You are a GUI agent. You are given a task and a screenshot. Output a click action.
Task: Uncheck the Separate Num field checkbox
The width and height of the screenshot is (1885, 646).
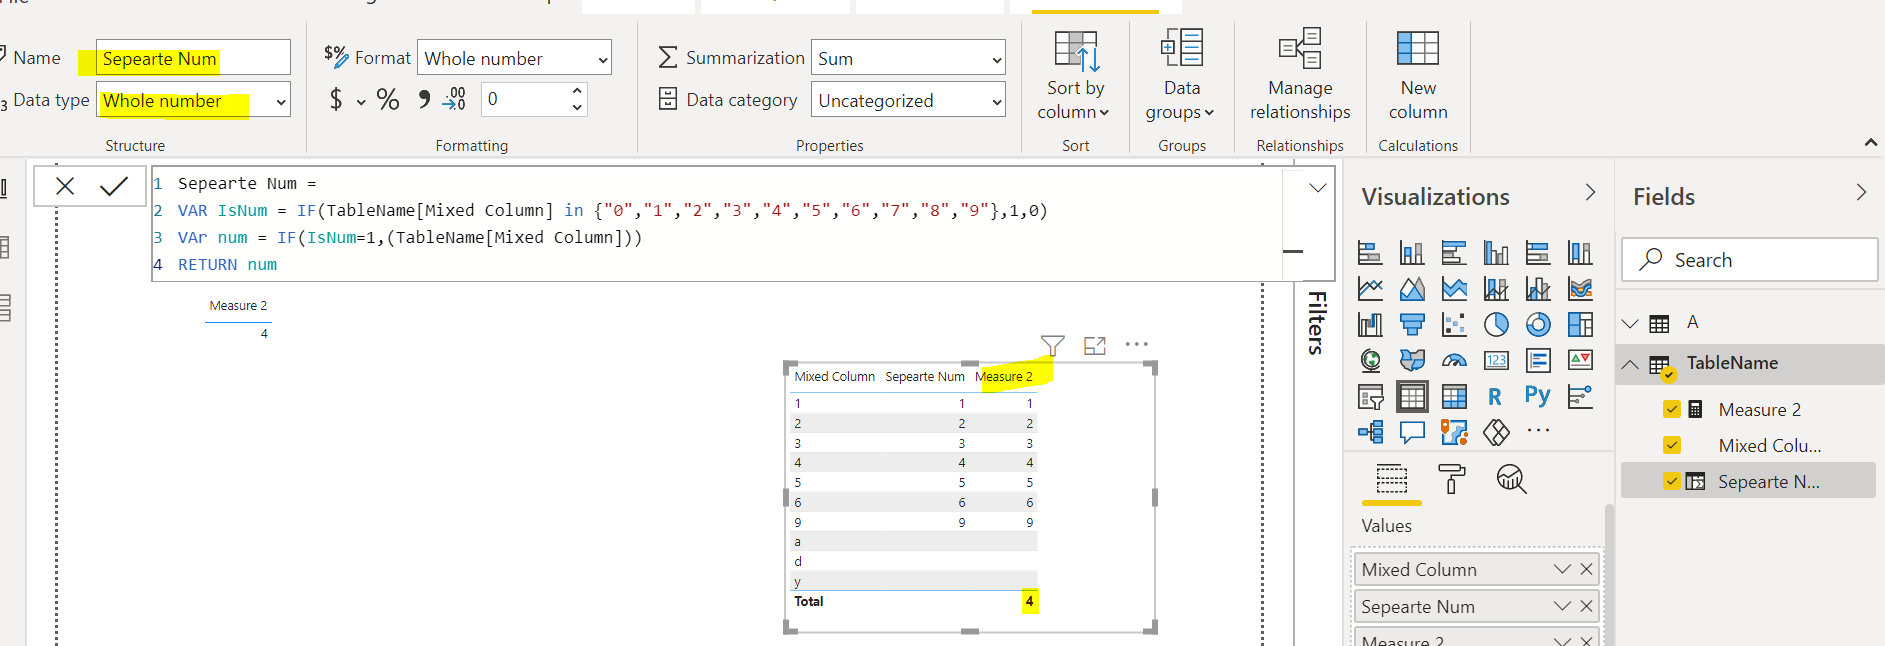tap(1672, 481)
